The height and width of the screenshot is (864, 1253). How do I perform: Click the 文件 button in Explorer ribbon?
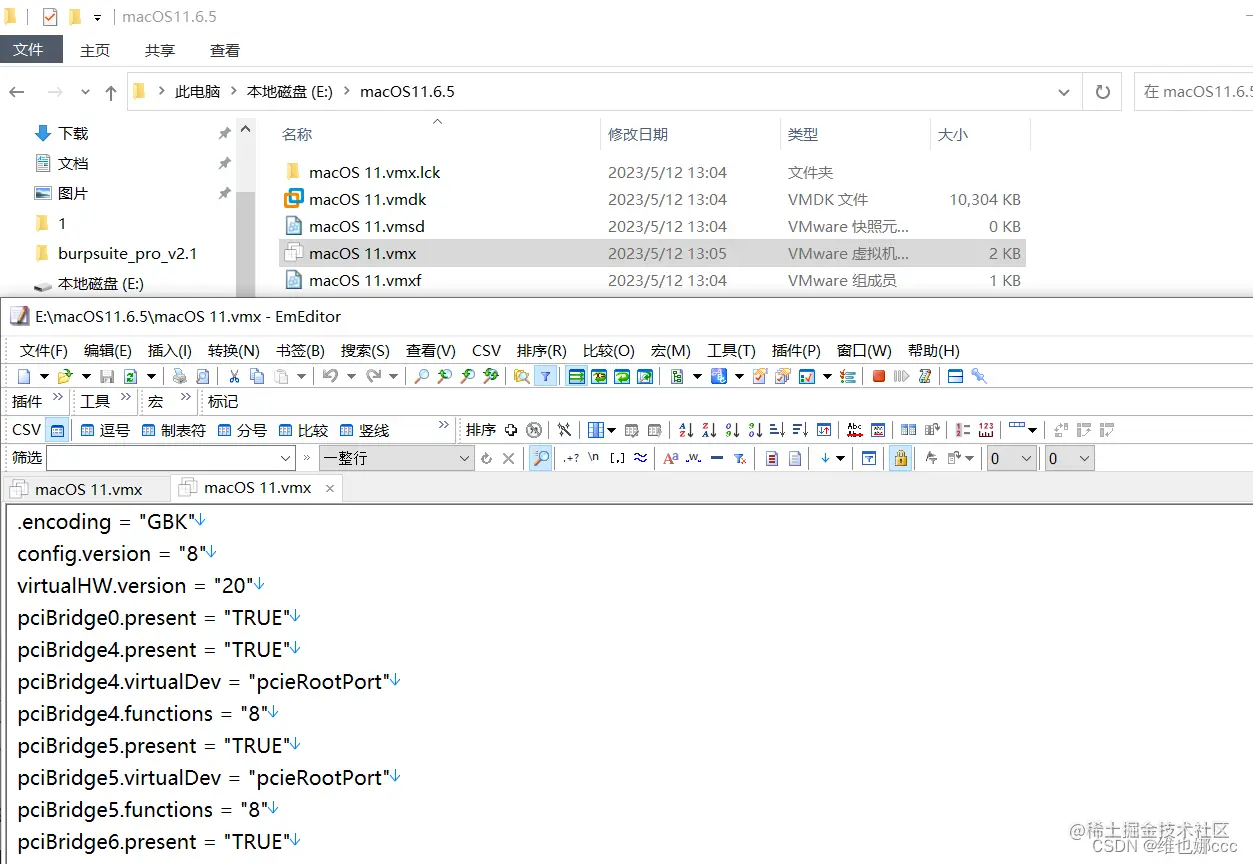coord(29,49)
